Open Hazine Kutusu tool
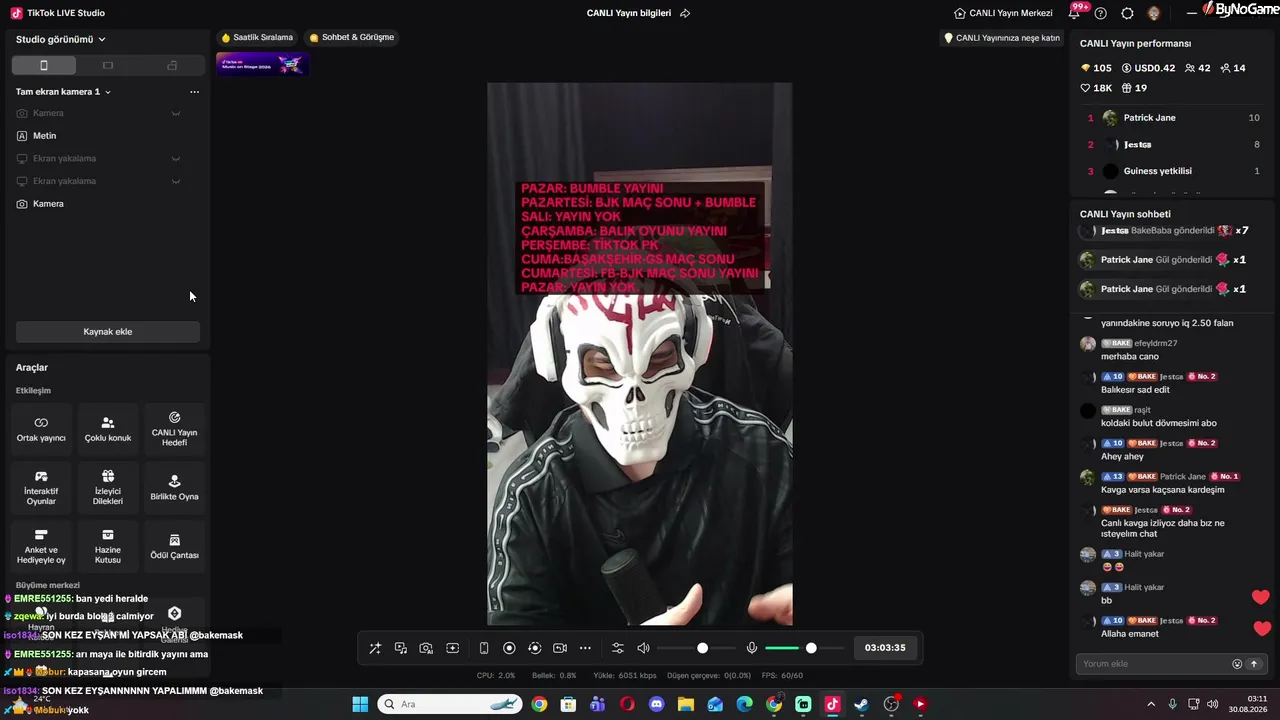 coord(108,547)
